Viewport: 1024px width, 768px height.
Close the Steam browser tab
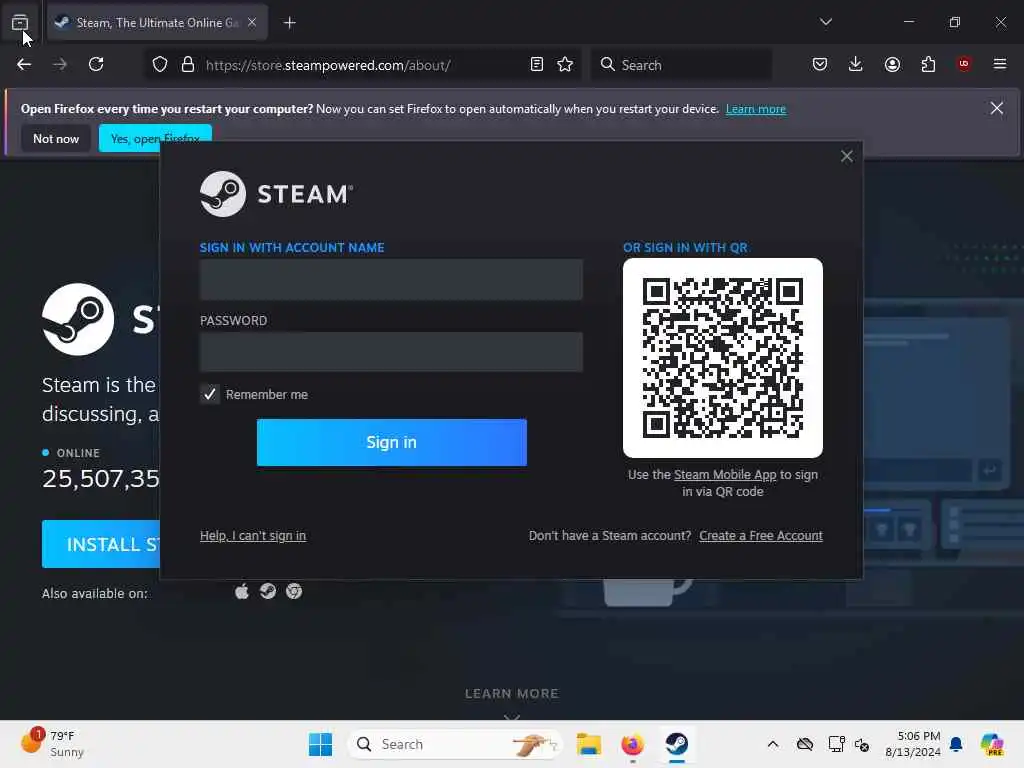(252, 22)
